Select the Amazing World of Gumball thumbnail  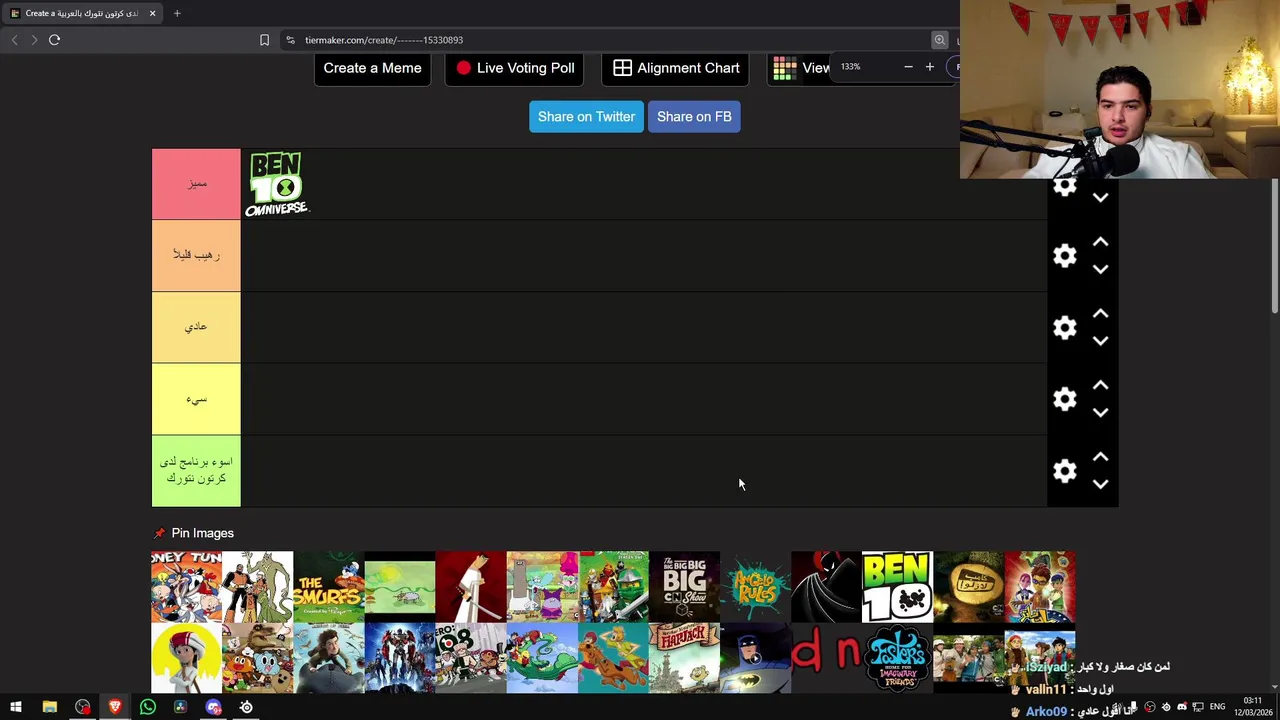[x=258, y=658]
